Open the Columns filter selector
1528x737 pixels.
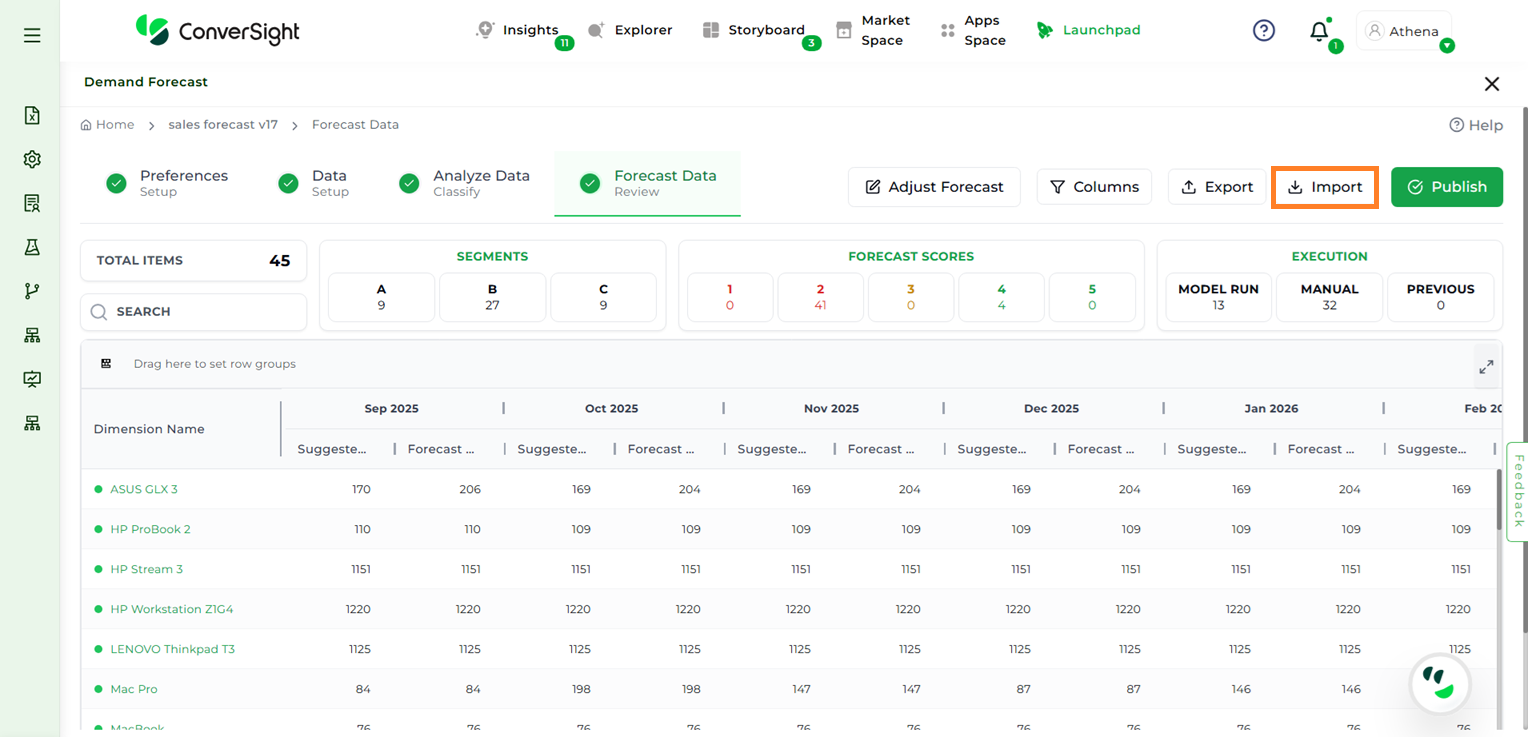1094,187
